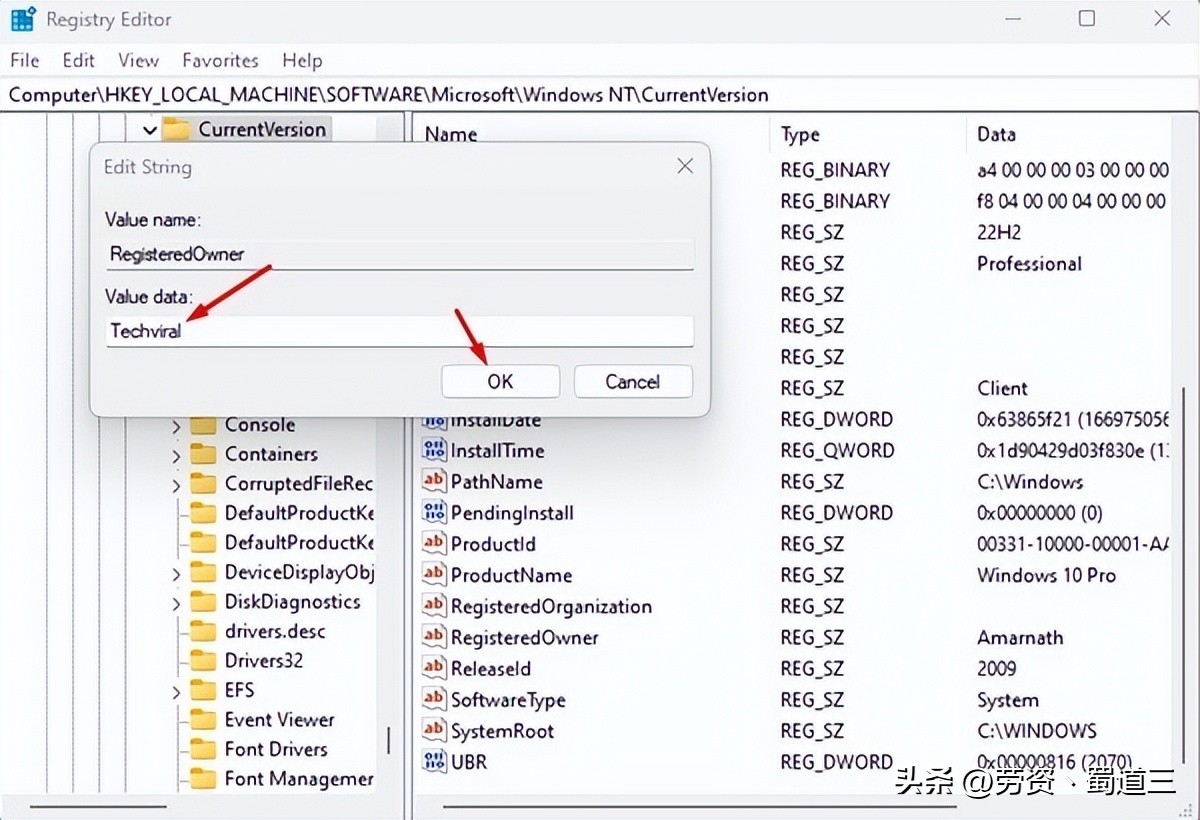
Task: Expand the Containers registry key
Action: pyautogui.click(x=178, y=453)
